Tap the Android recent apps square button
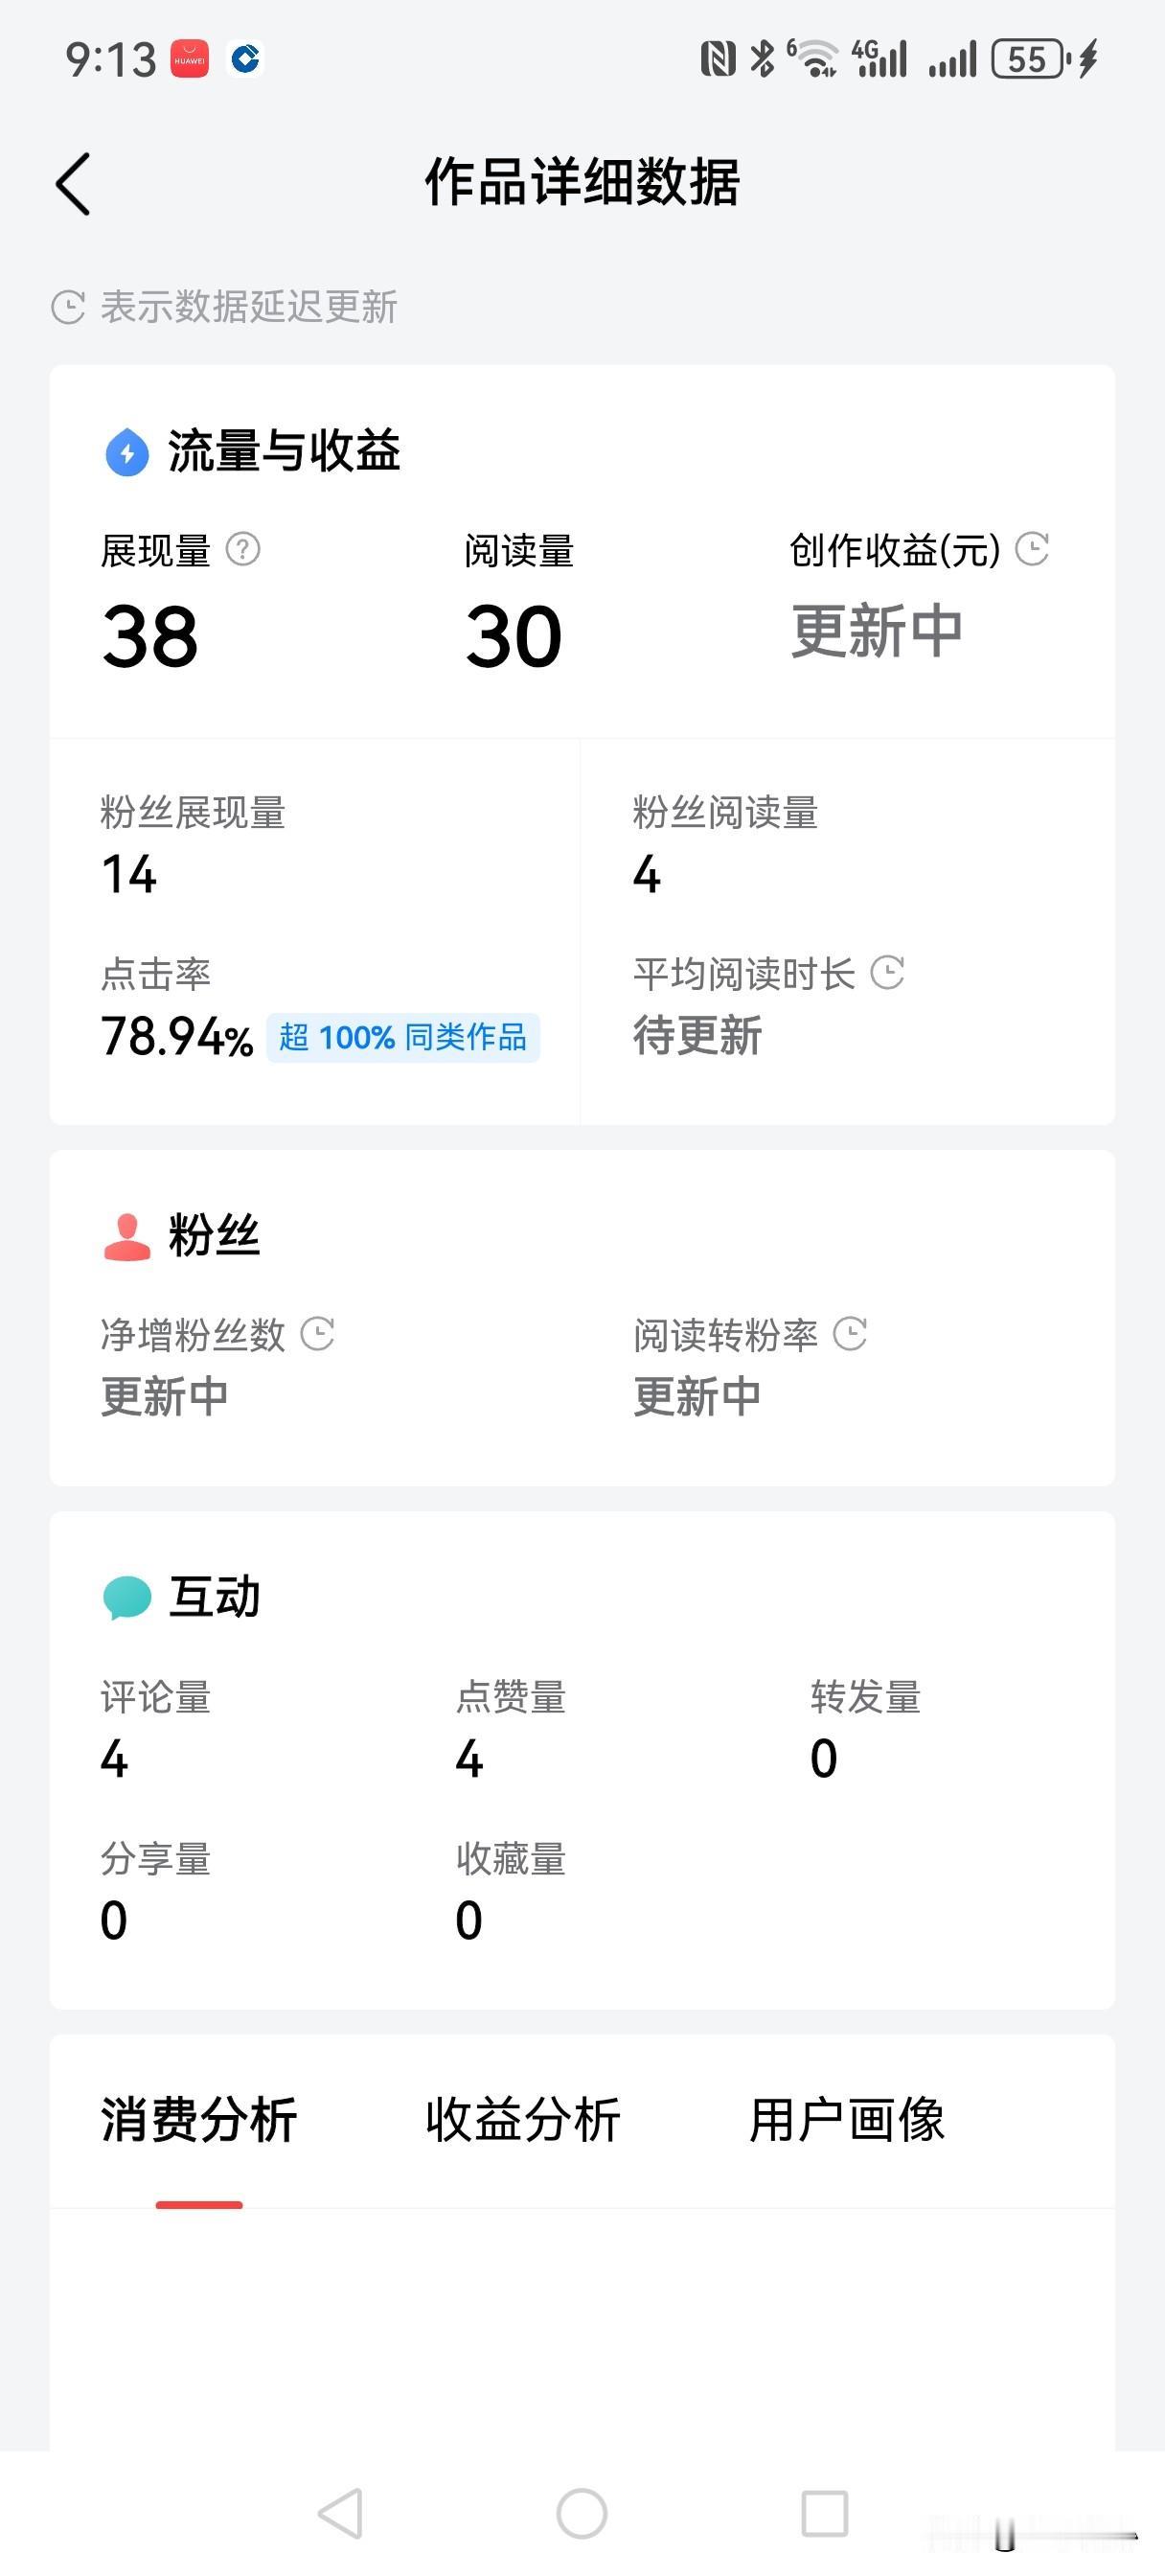This screenshot has width=1165, height=2576. pos(825,2513)
